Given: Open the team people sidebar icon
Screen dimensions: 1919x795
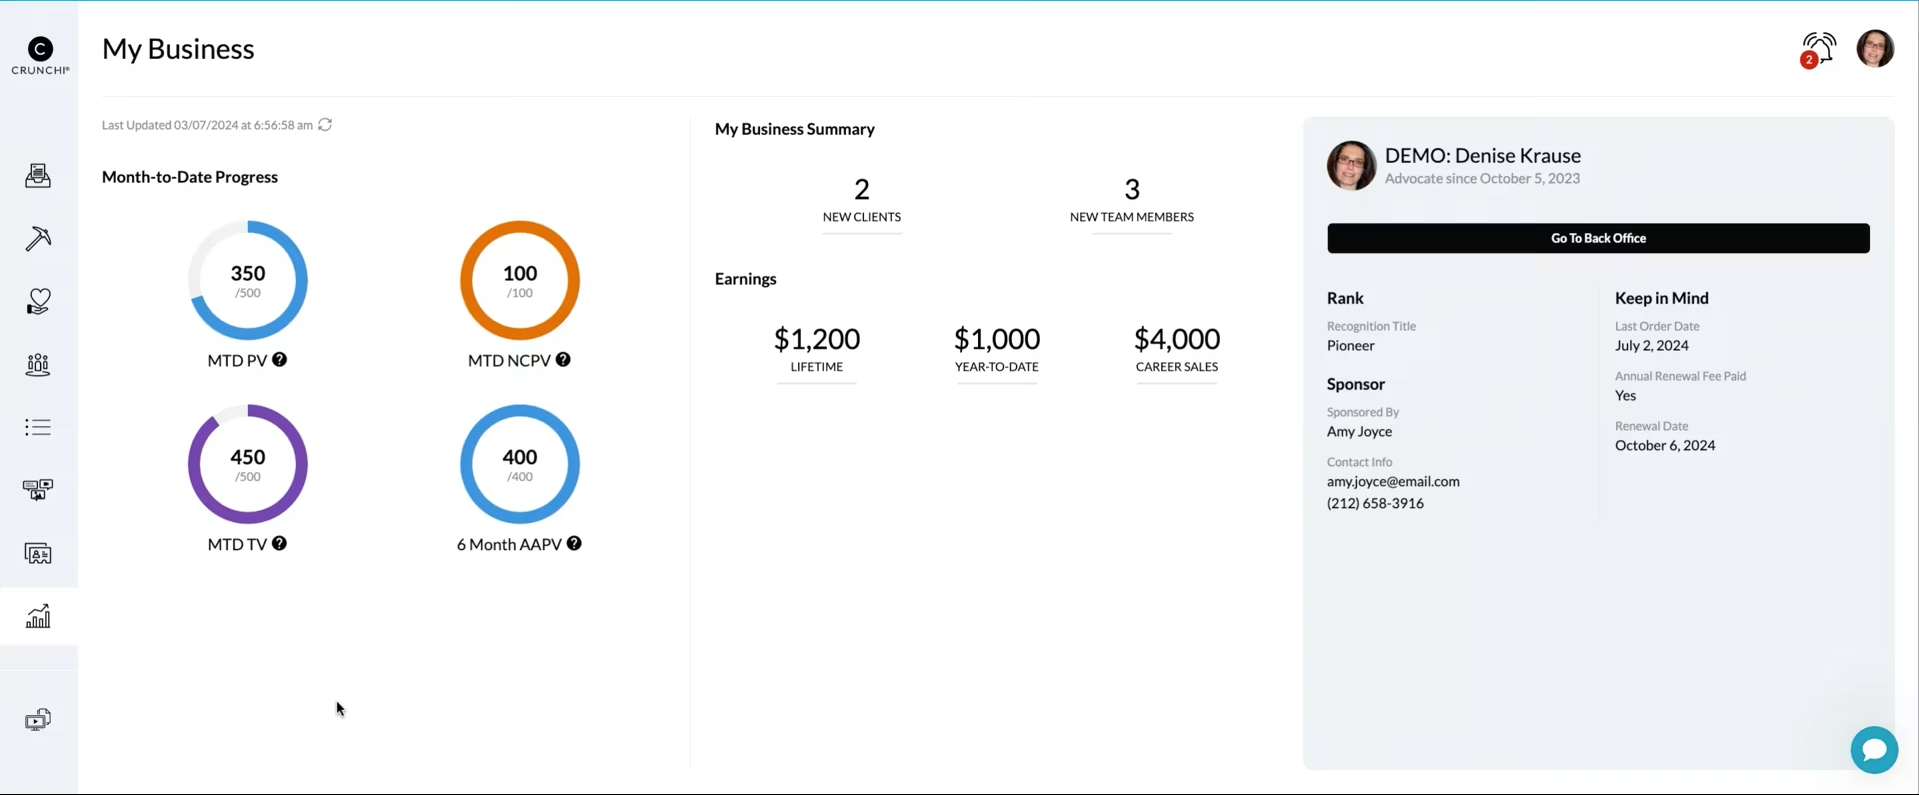Looking at the screenshot, I should 38,365.
